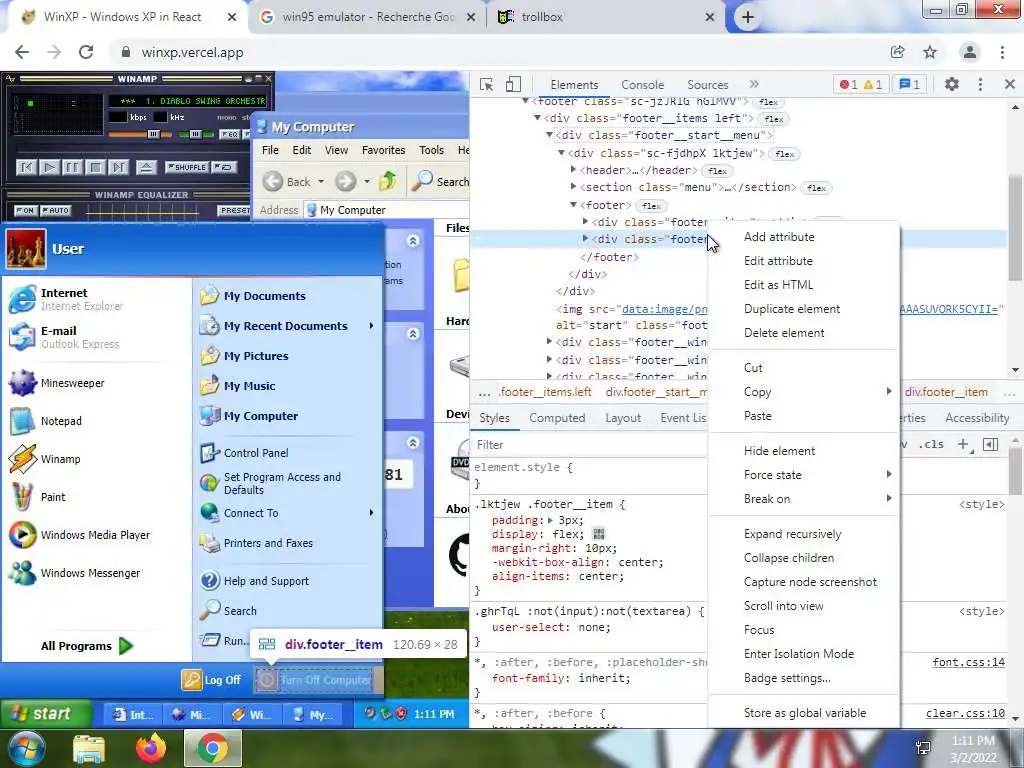Toggle Winamp SHUFFLE button
Viewport: 1024px width, 768px height.
tap(187, 167)
